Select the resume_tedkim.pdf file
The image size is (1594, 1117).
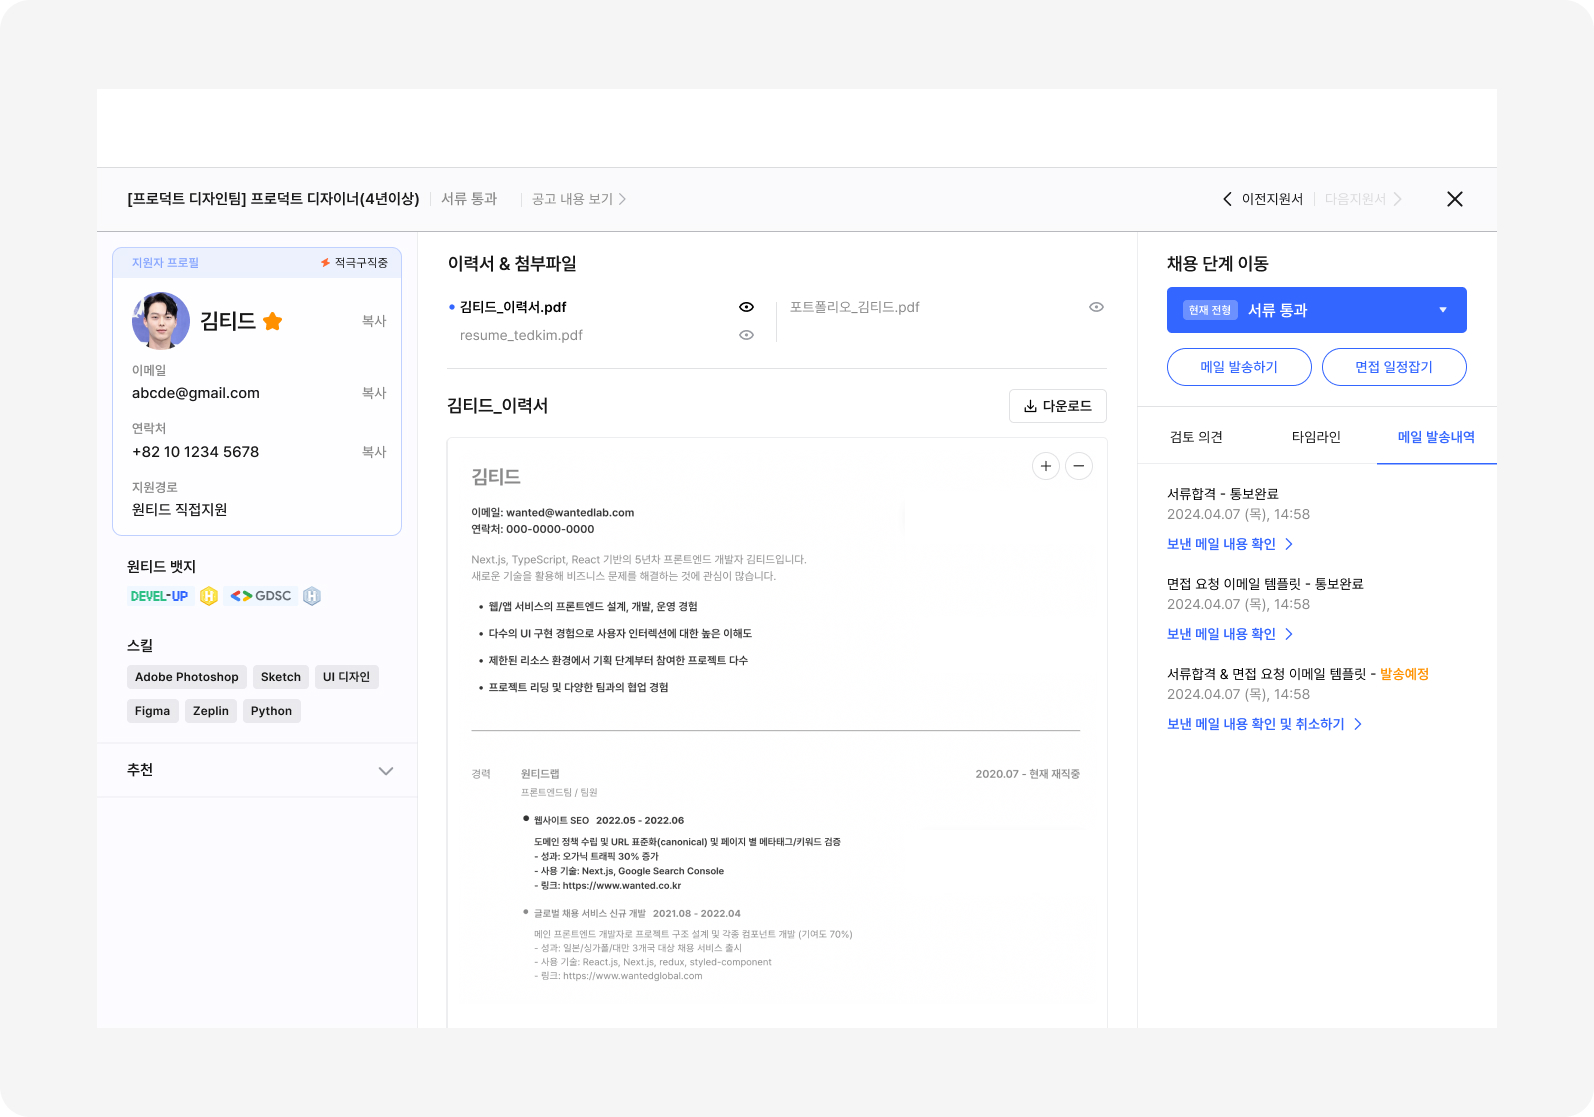click(521, 335)
